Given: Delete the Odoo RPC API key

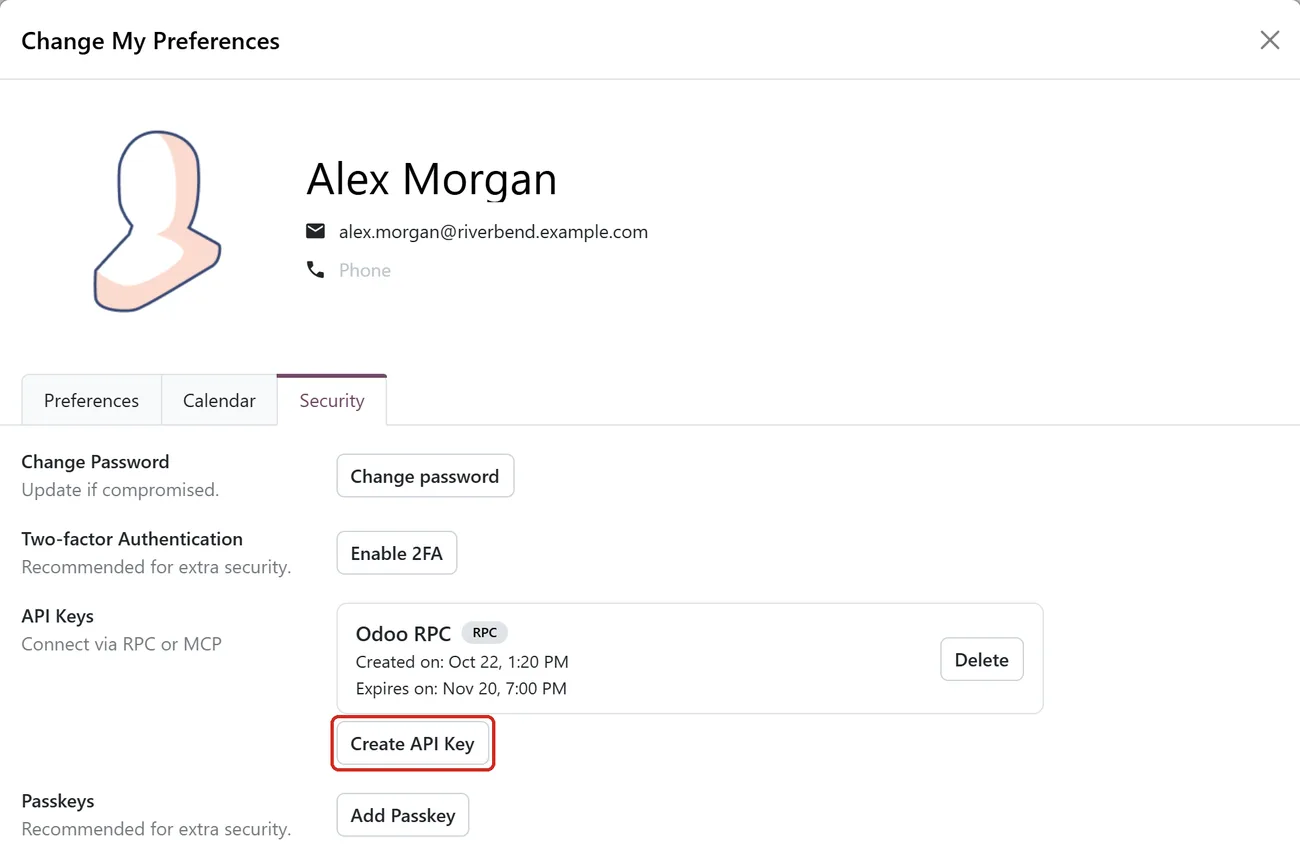Looking at the screenshot, I should pos(982,660).
